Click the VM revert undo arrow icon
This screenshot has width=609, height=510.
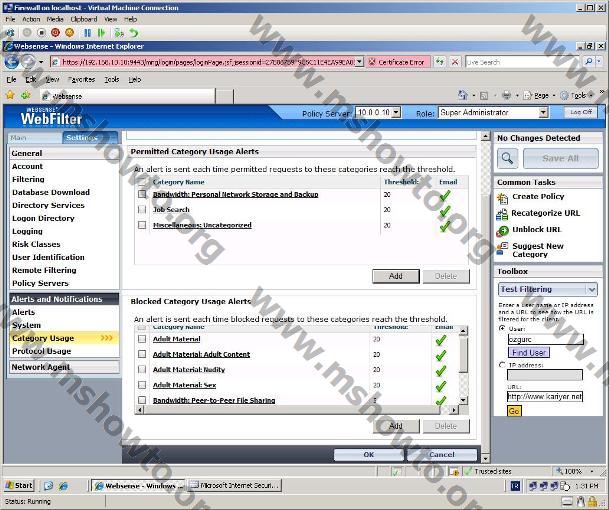coord(134,33)
